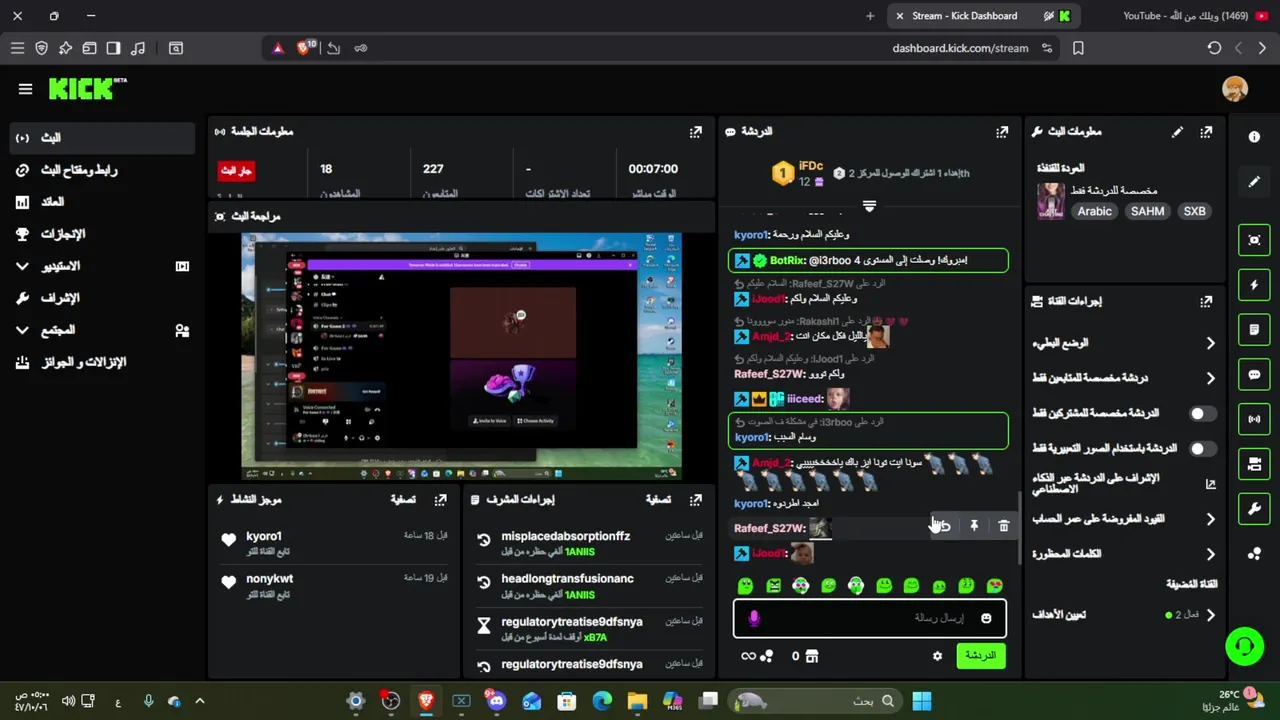1280x720 pixels.
Task: Open Discord from the taskbar
Action: [496, 701]
